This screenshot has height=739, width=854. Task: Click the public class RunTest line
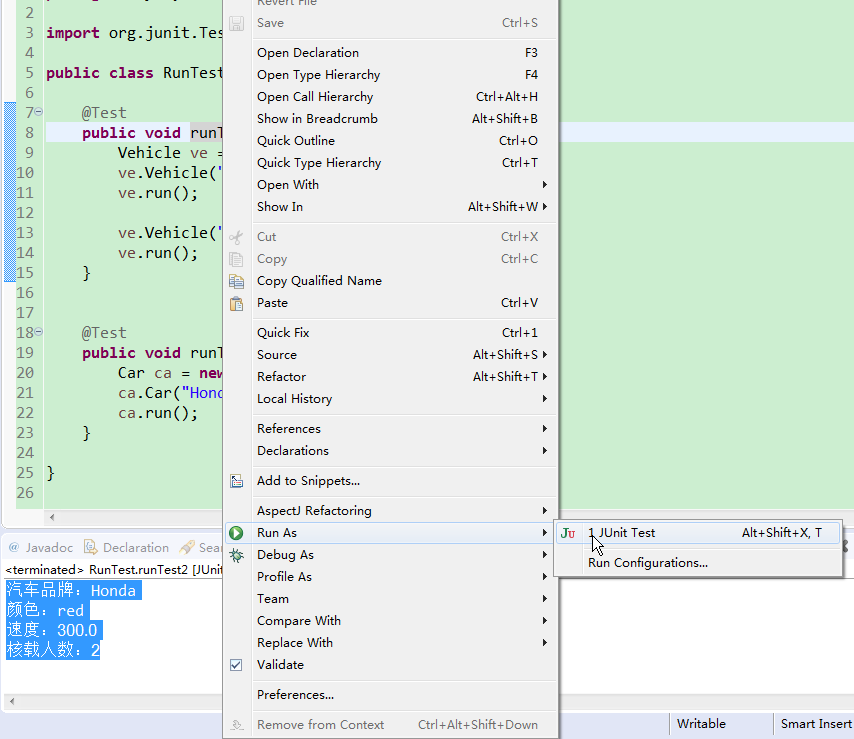[x=134, y=73]
